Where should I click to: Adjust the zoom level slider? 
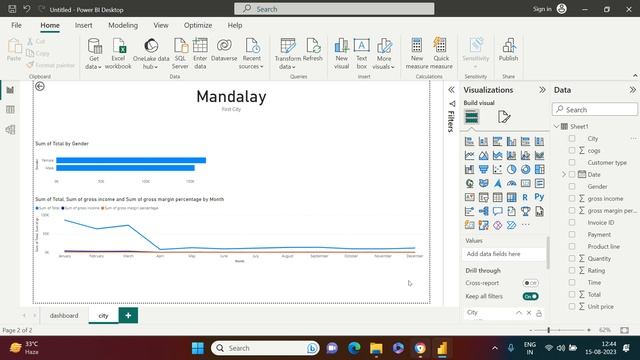[549, 330]
